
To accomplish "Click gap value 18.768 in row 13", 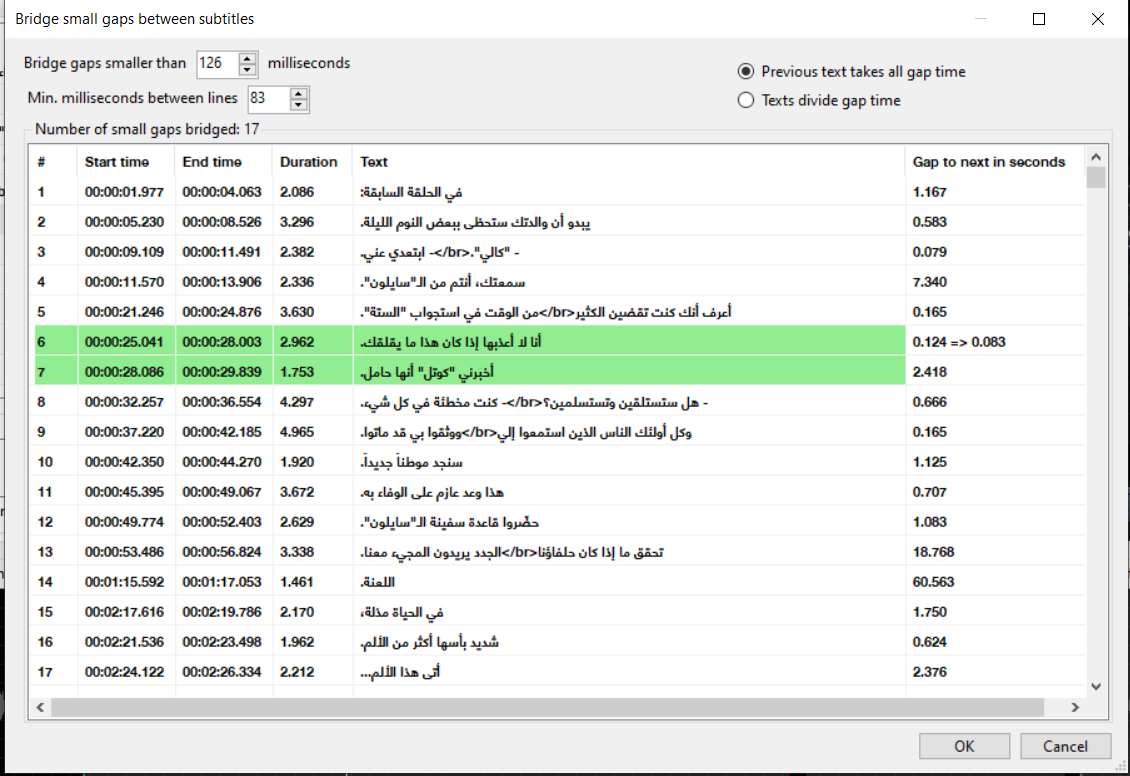I will pyautogui.click(x=933, y=552).
